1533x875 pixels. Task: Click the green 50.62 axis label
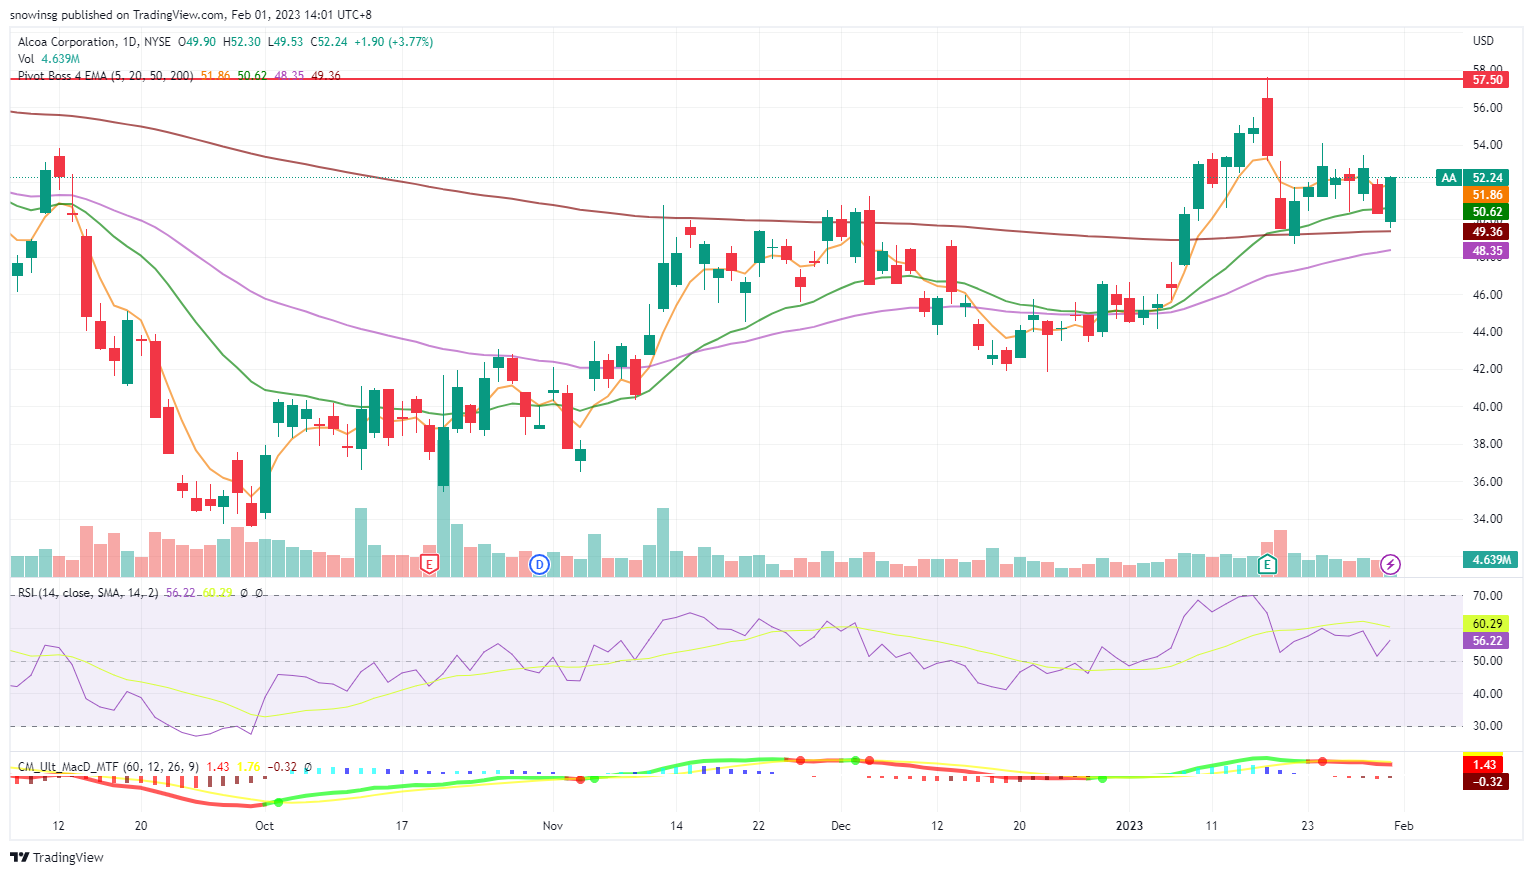point(1487,212)
